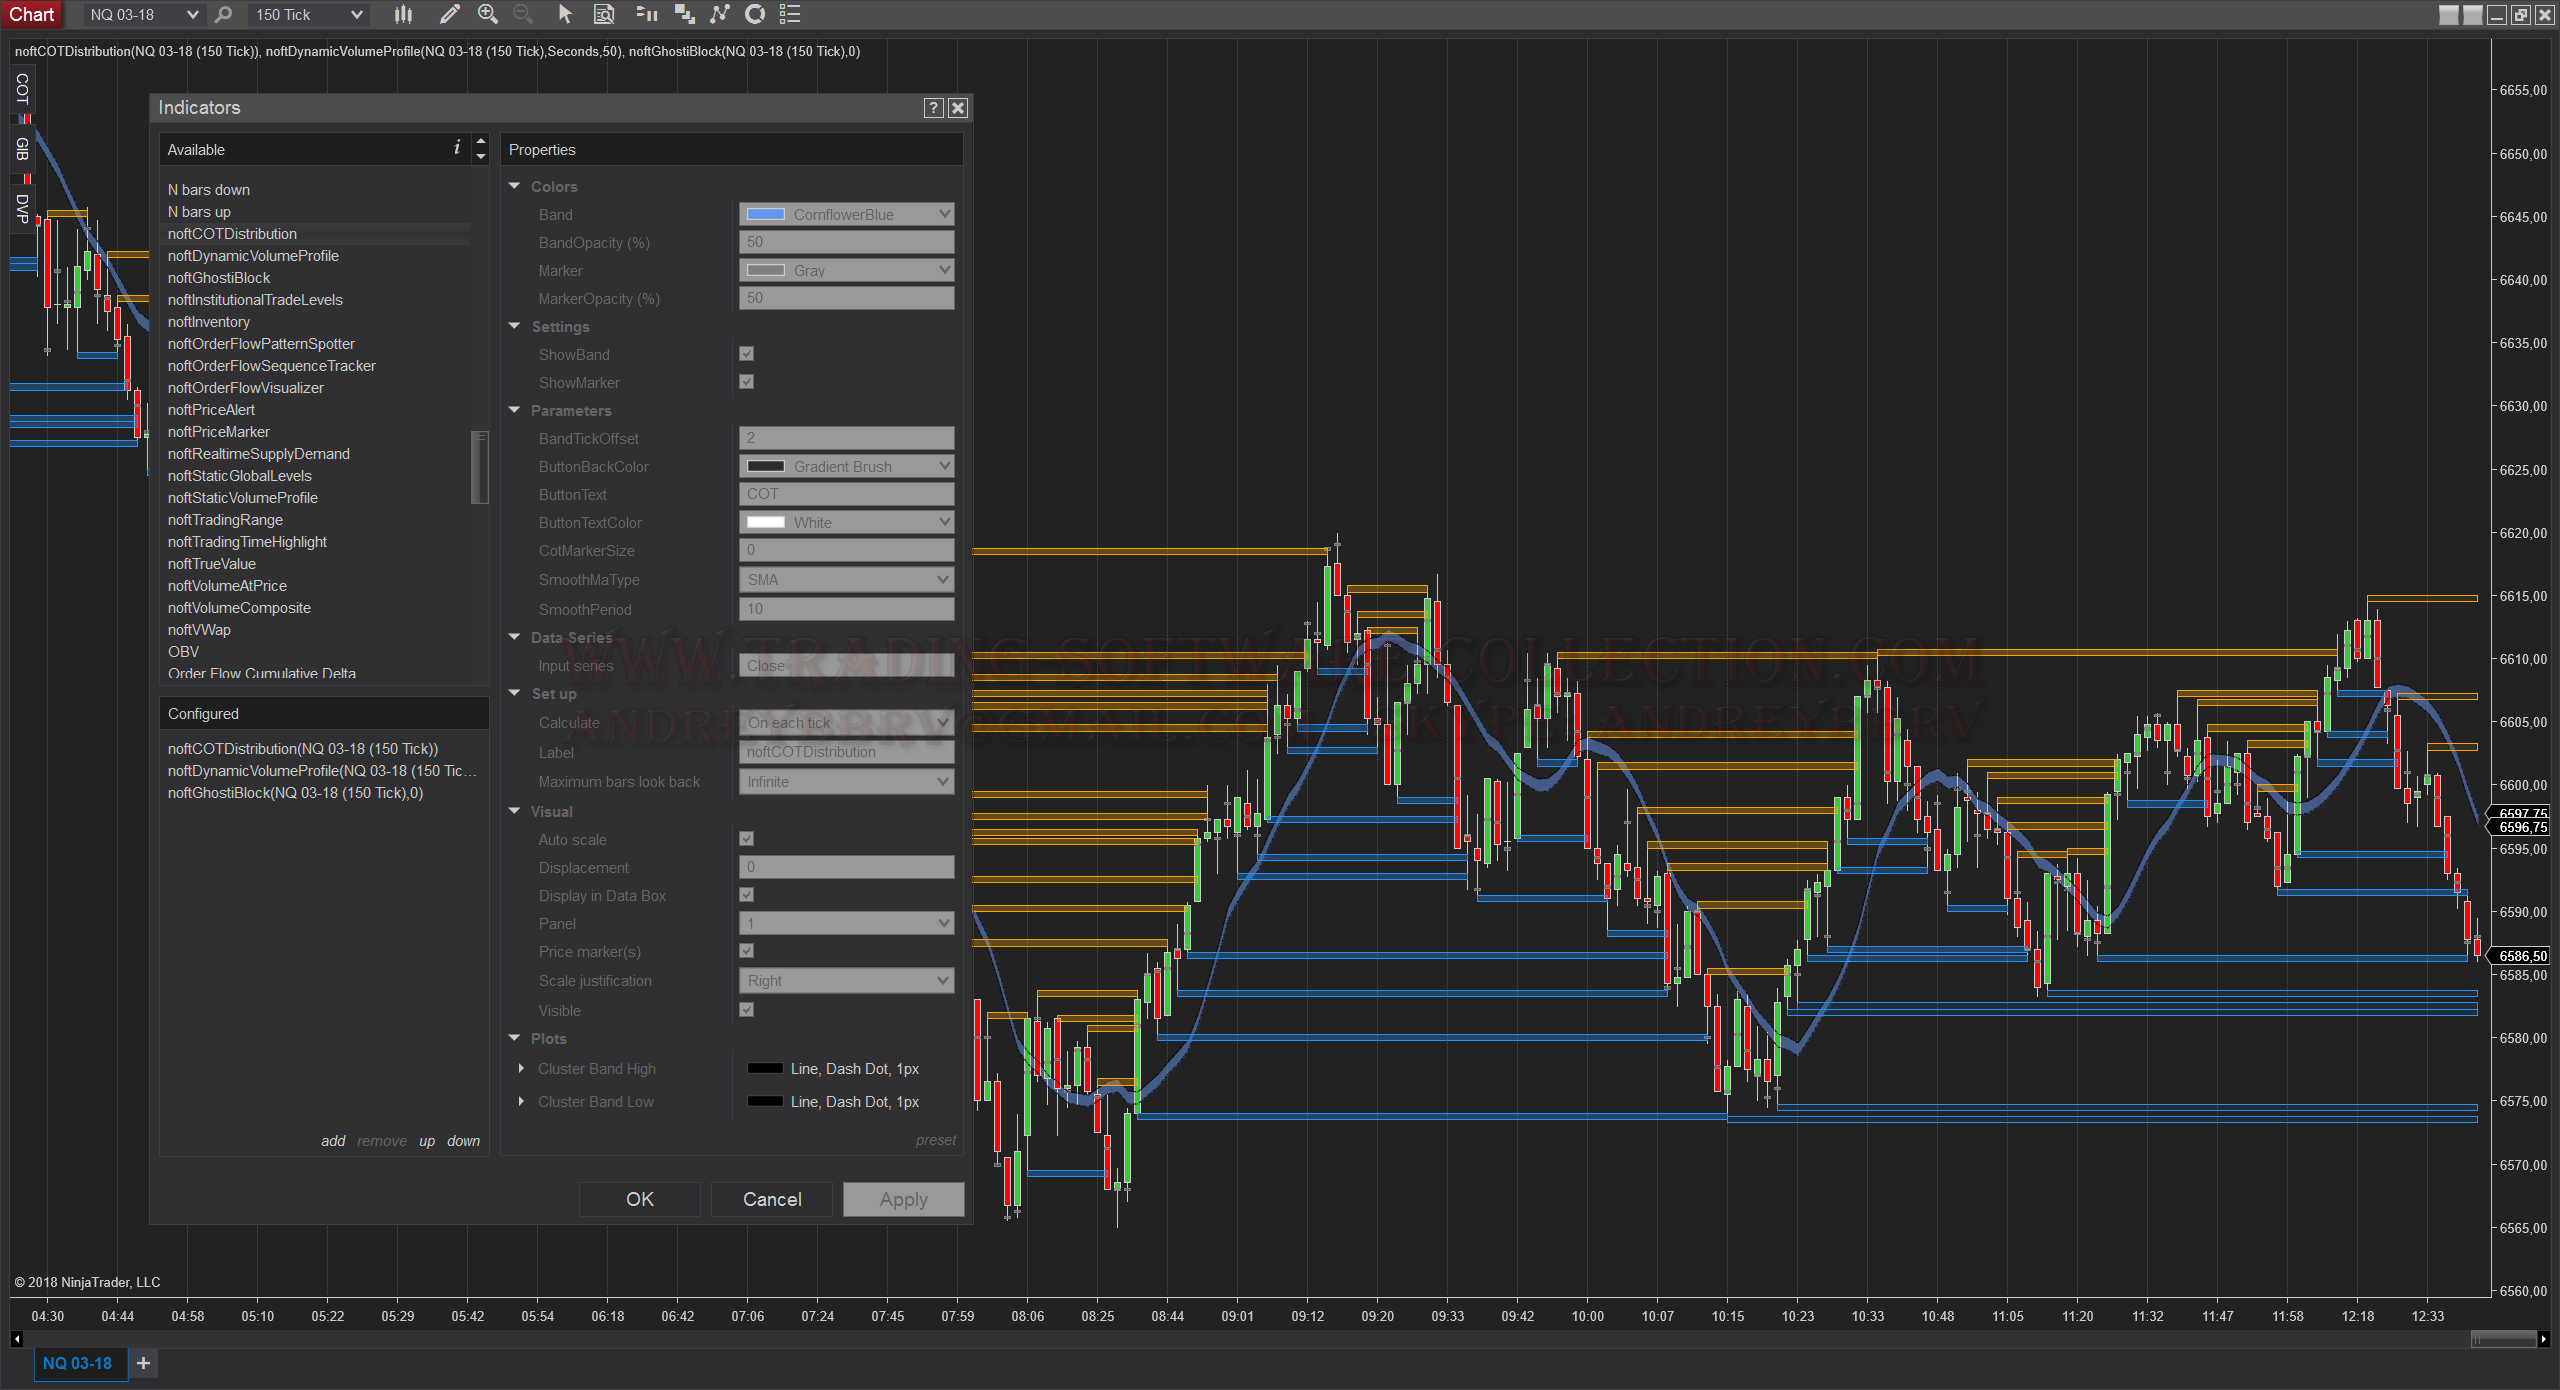Click the add link under Configured
Screen dimensions: 2560x1390
(x=333, y=1141)
